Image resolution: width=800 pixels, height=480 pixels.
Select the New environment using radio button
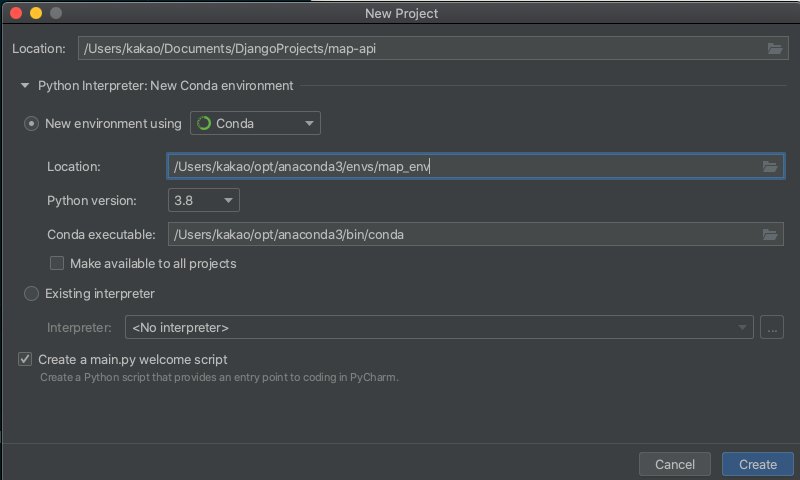click(x=31, y=123)
